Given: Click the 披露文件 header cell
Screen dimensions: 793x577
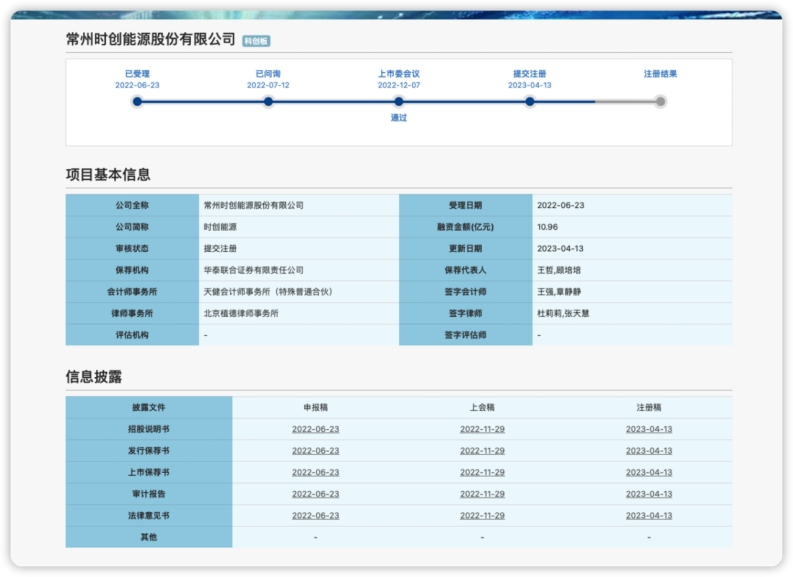Looking at the screenshot, I should (x=149, y=407).
